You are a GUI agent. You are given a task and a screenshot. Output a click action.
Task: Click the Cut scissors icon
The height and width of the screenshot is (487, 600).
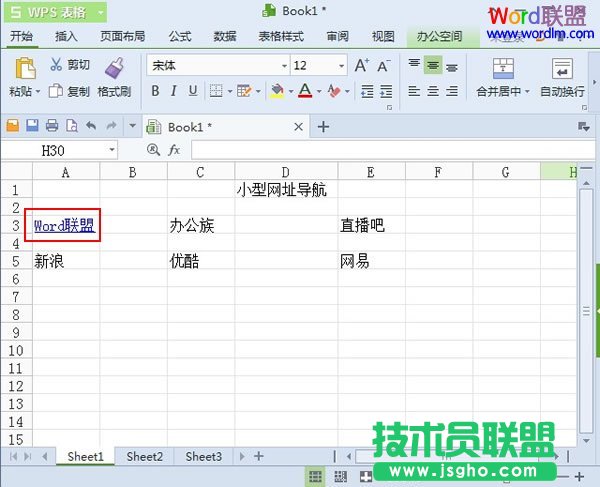coord(56,65)
